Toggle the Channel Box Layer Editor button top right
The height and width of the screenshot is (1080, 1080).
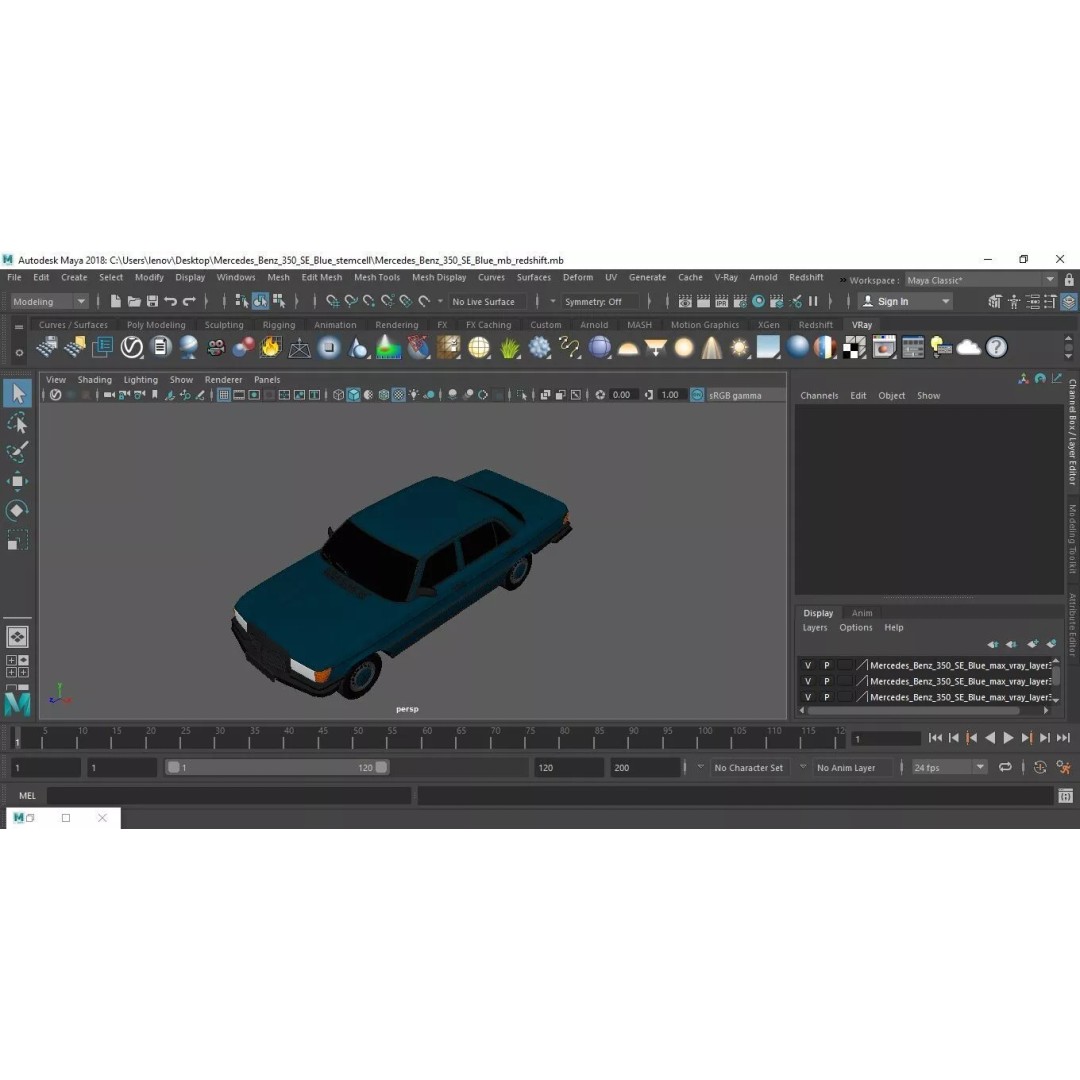1068,301
